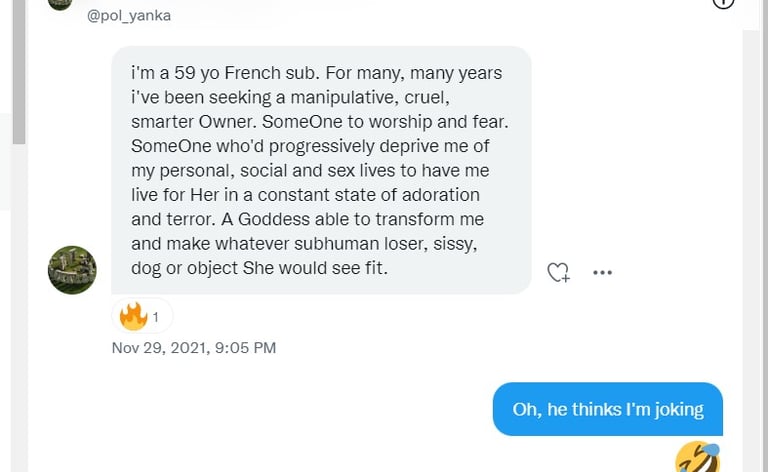The image size is (768, 472).
Task: Open the sender's avatar beside the gray message
Action: [x=72, y=270]
